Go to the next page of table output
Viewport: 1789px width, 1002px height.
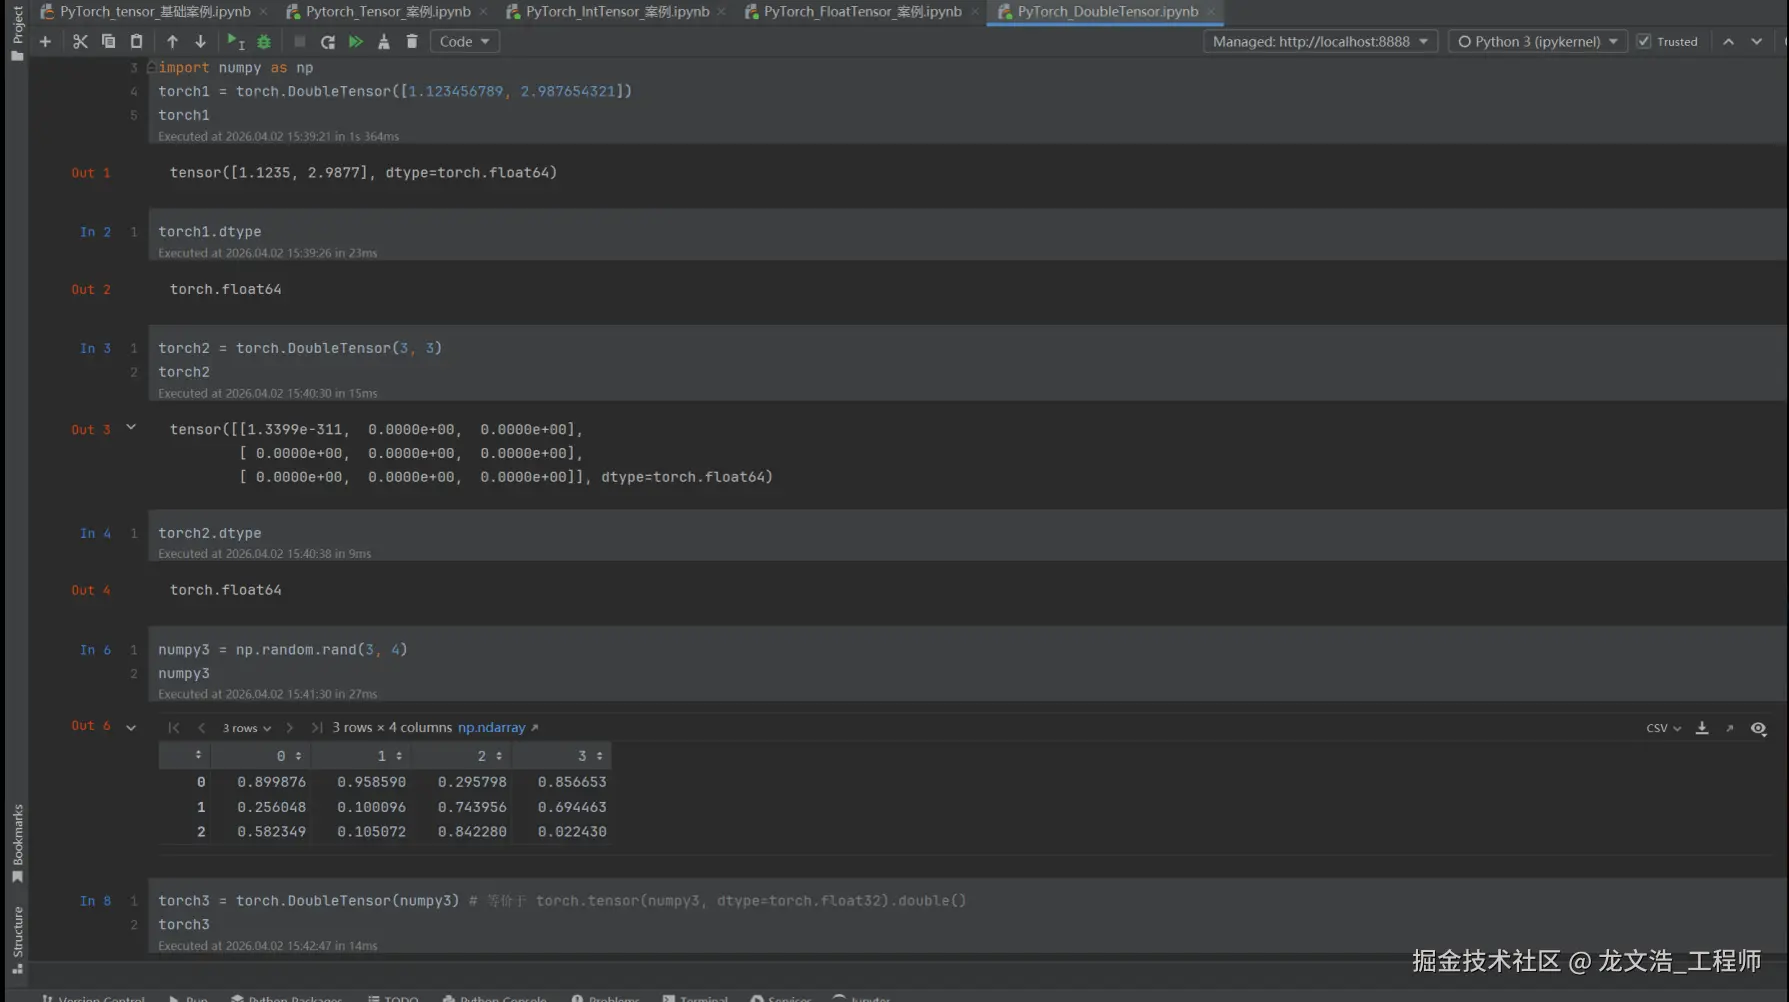290,728
